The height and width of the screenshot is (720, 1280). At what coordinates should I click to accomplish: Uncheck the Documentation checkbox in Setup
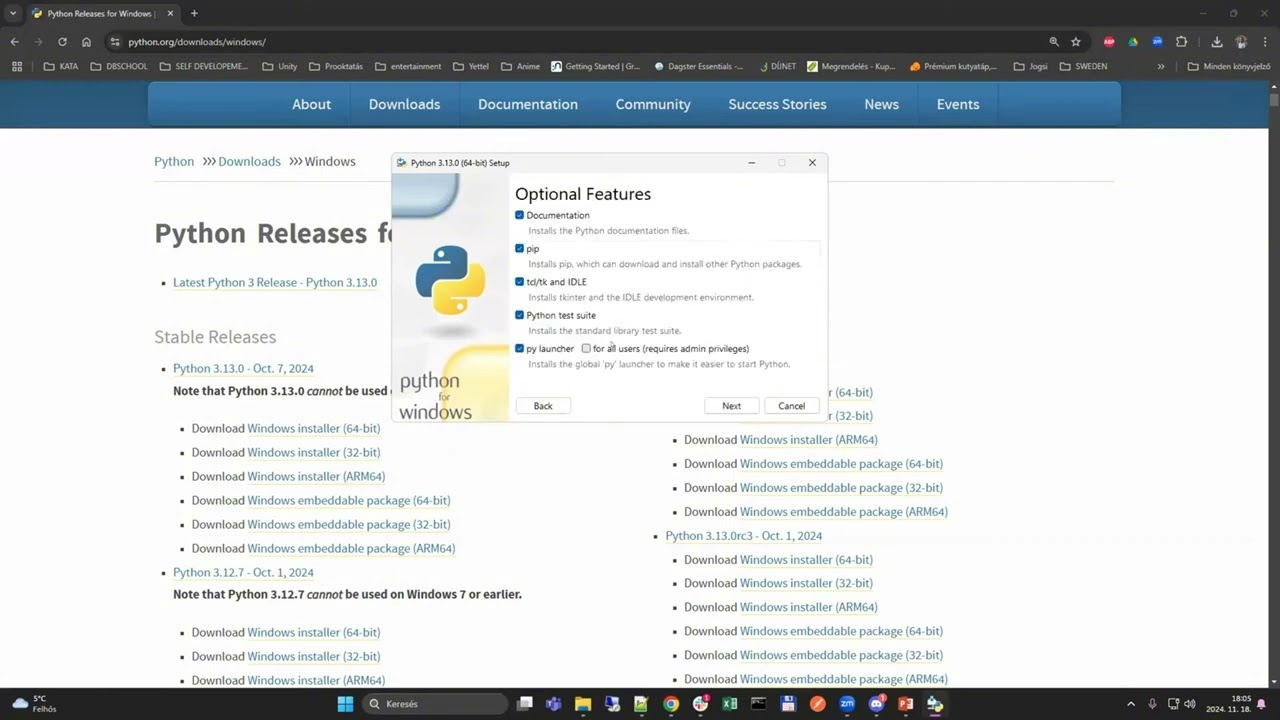[519, 215]
